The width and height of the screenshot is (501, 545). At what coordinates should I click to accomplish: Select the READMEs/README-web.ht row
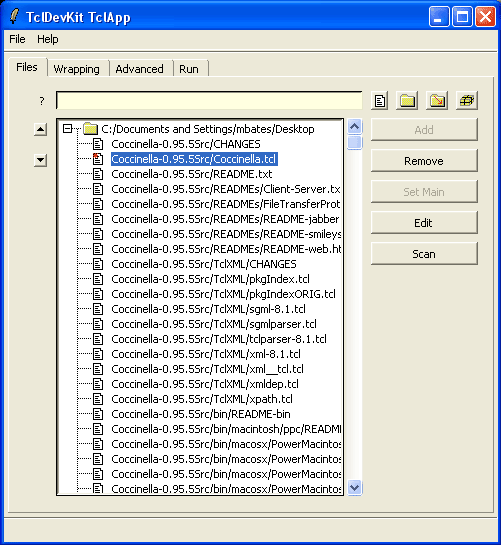pyautogui.click(x=226, y=249)
